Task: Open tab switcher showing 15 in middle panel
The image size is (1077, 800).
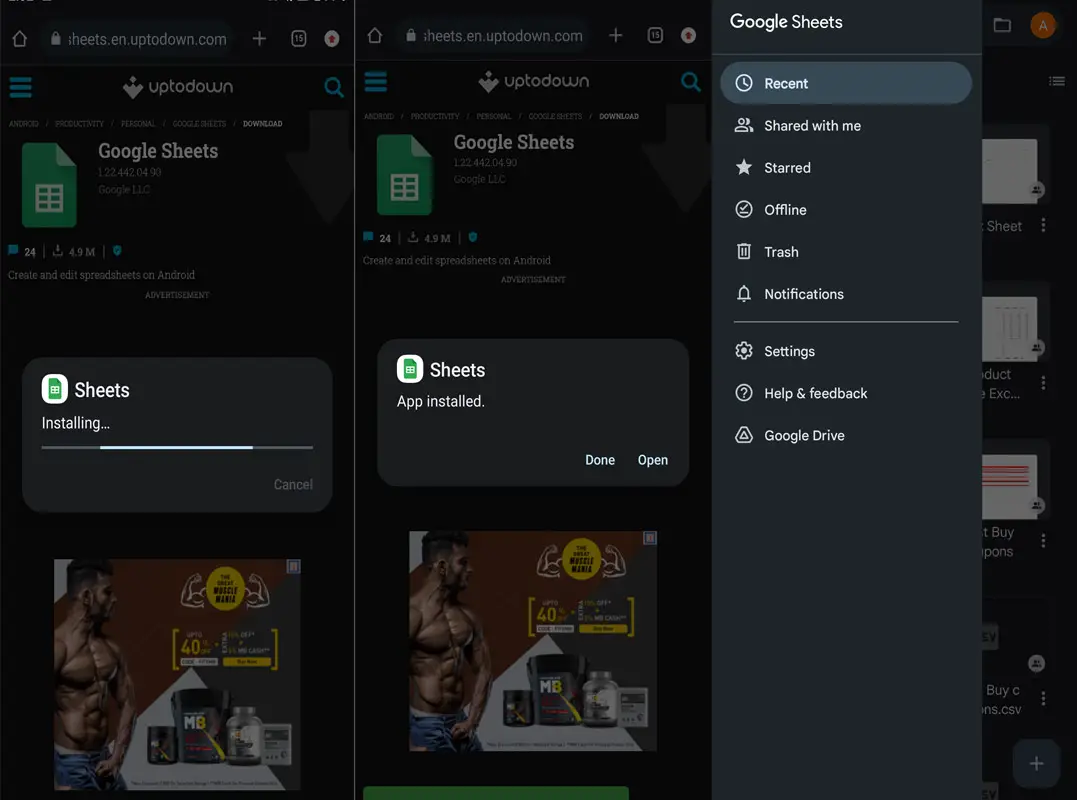Action: 655,35
